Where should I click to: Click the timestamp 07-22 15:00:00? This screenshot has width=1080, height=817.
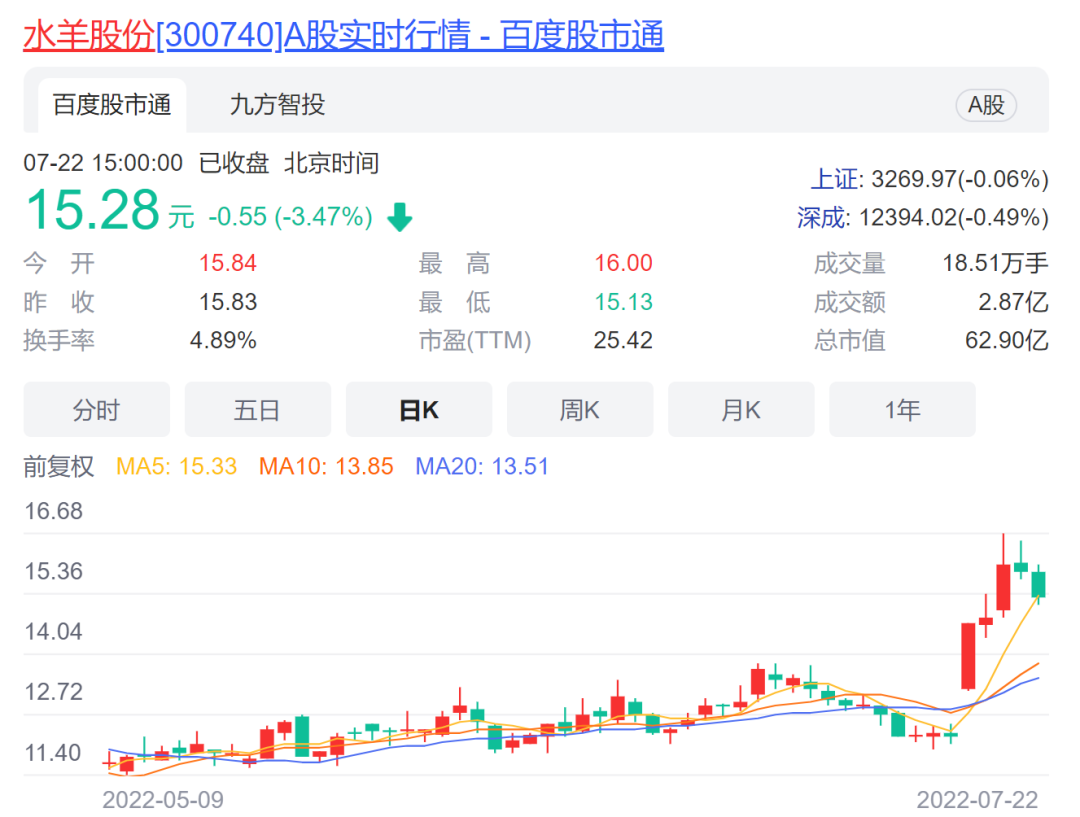pos(103,163)
